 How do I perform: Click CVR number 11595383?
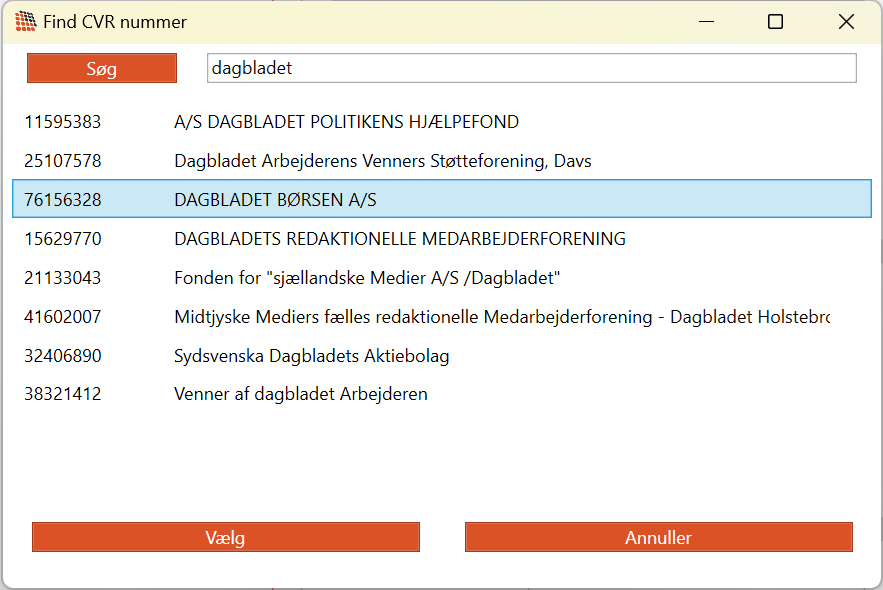[62, 122]
